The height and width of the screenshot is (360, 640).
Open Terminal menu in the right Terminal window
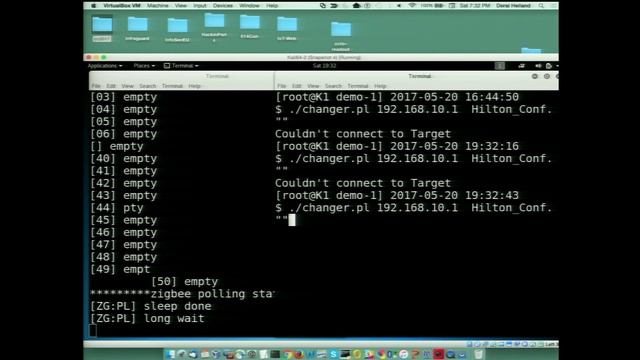[358, 86]
